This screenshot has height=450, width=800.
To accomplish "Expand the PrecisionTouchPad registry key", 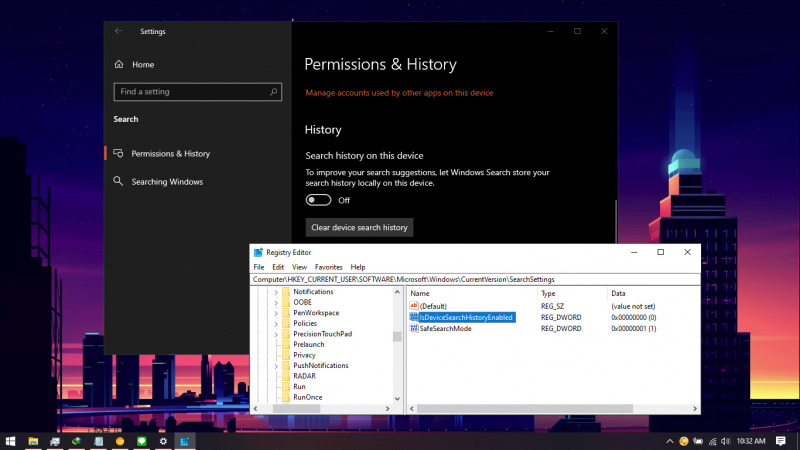I will [276, 334].
